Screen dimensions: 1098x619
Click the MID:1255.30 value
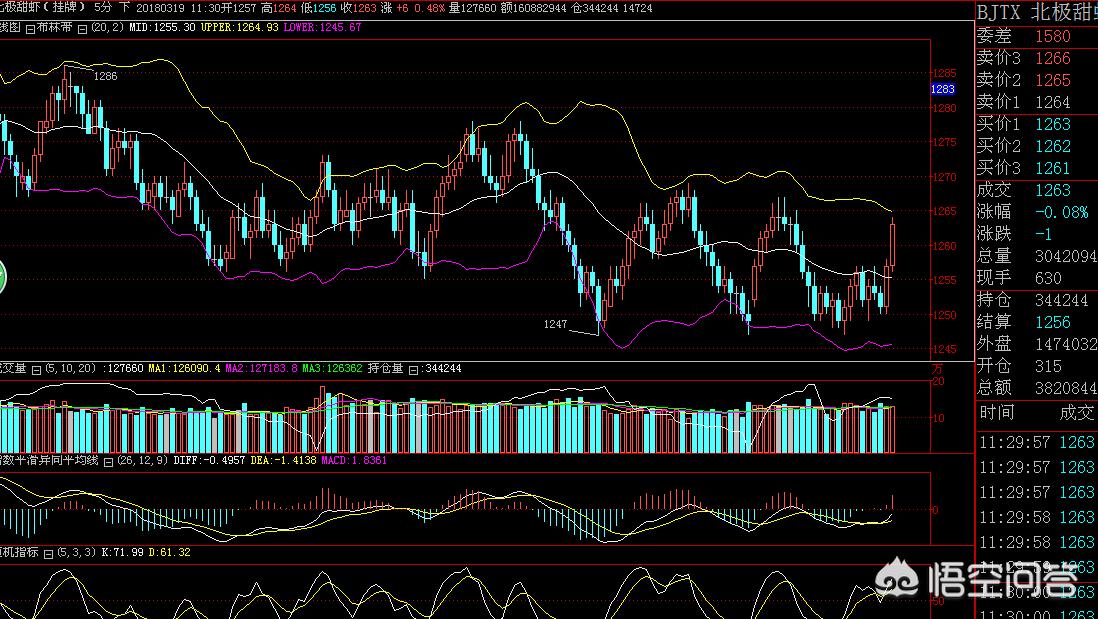162,27
